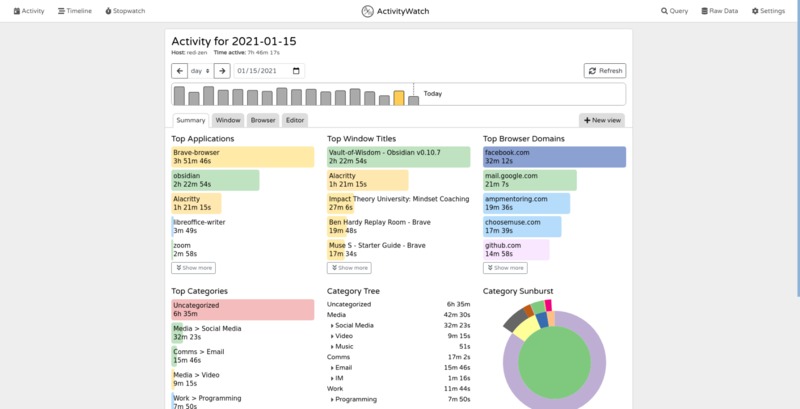Image resolution: width=800 pixels, height=409 pixels.
Task: Click Media > Video category
Action: tap(197, 379)
